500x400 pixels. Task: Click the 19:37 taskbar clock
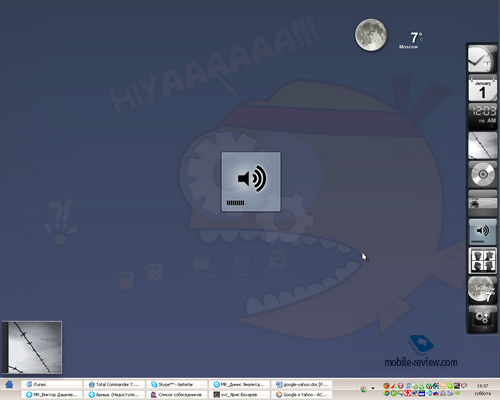[x=482, y=386]
